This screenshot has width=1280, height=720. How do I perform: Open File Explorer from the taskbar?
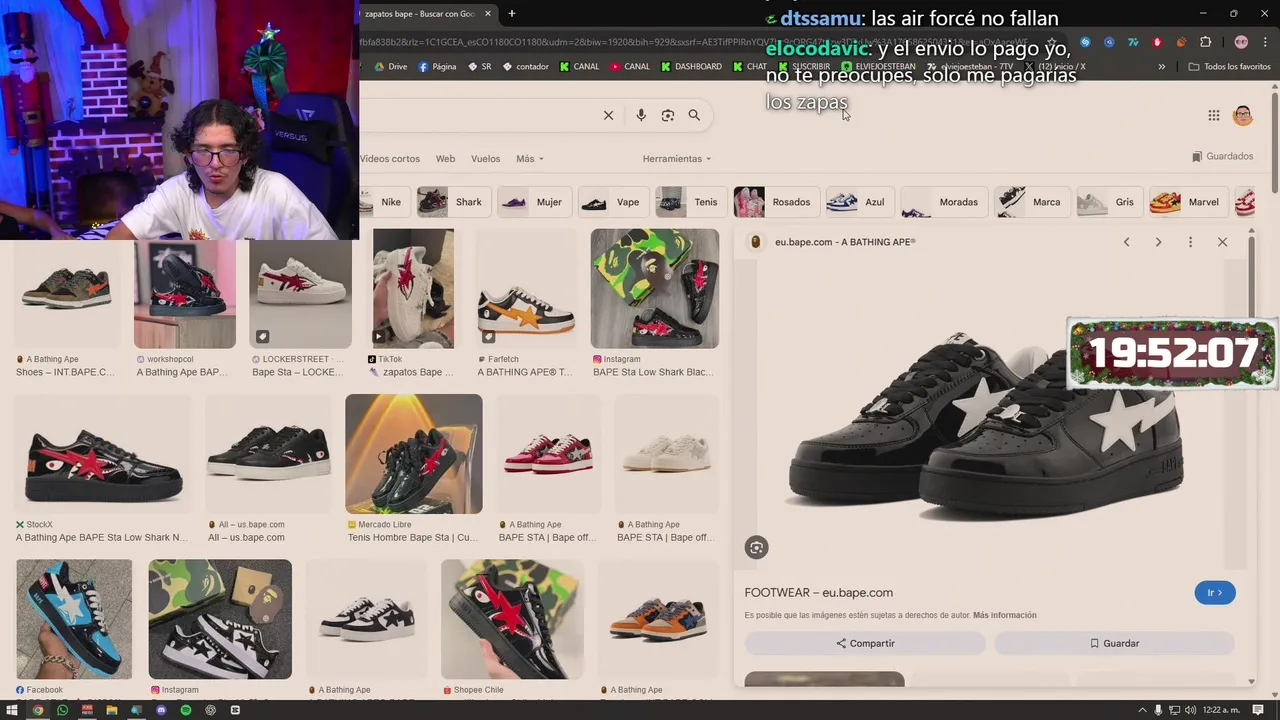tap(112, 710)
